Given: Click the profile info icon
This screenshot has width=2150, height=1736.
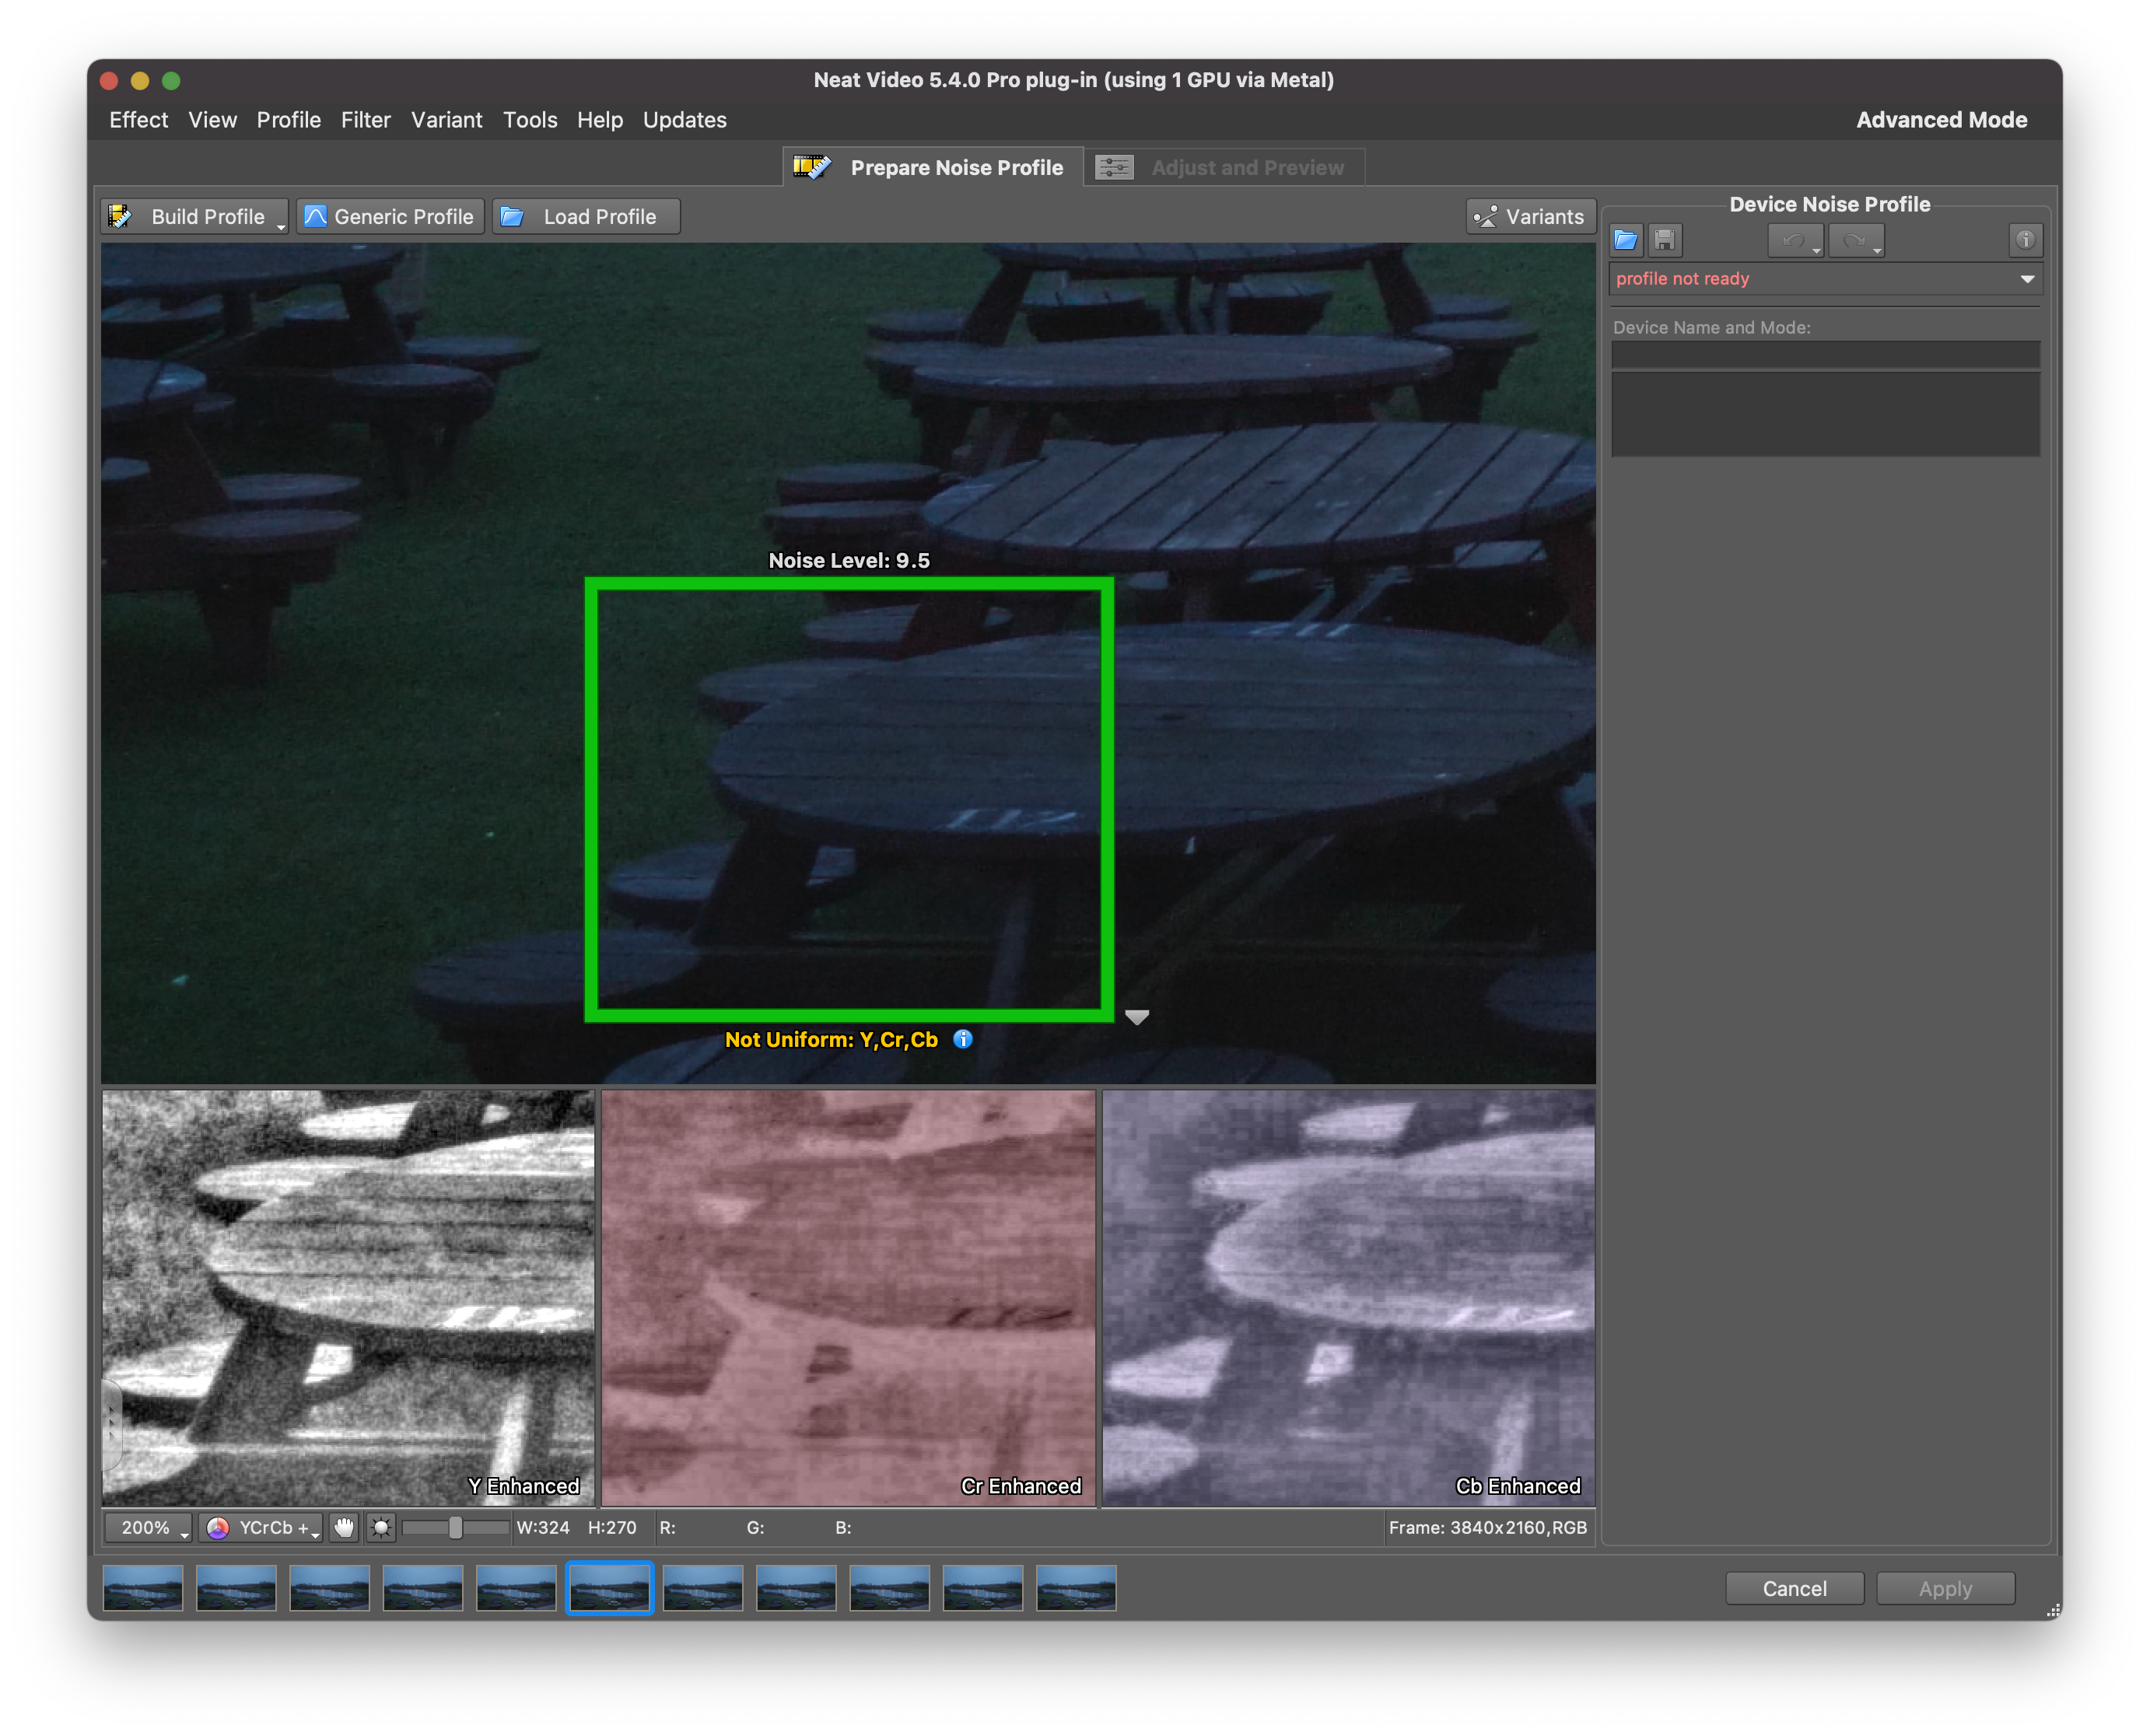Looking at the screenshot, I should (x=2025, y=240).
